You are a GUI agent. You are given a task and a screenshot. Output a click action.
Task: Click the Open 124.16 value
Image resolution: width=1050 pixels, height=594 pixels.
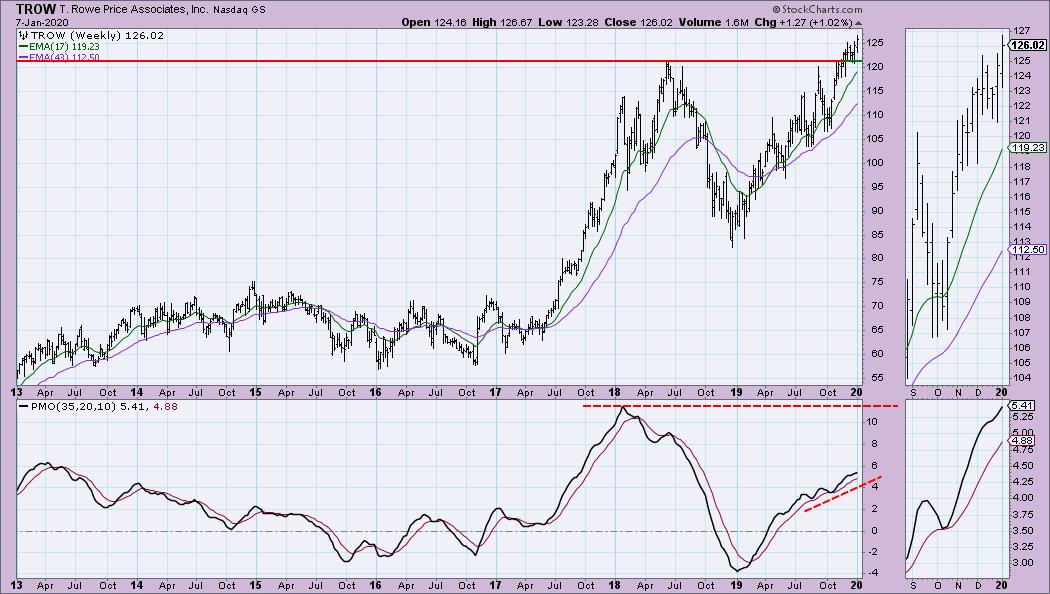point(435,22)
